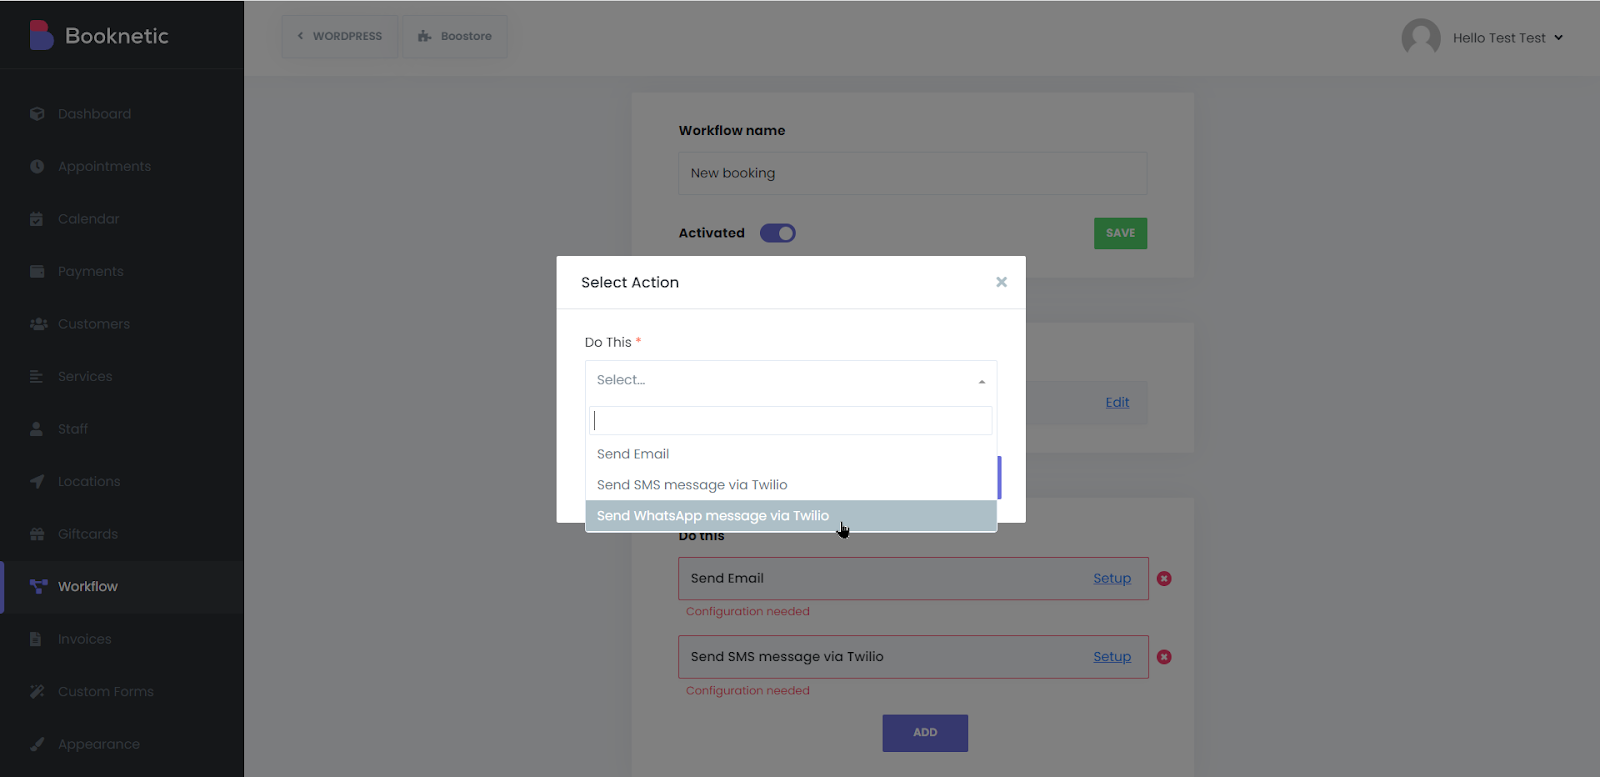The image size is (1600, 777).
Task: Click the green SAVE button
Action: [1120, 233]
